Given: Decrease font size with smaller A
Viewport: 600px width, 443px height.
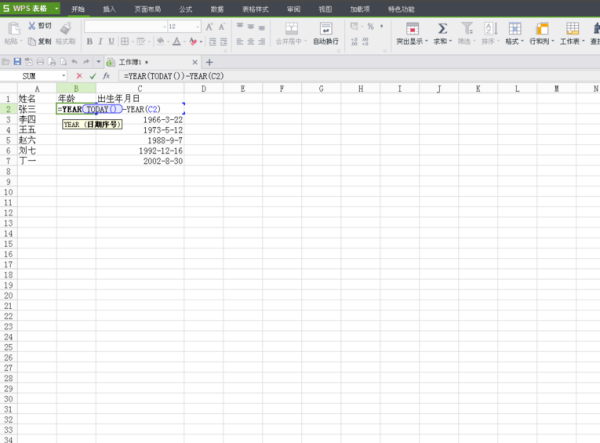Looking at the screenshot, I should (x=222, y=27).
